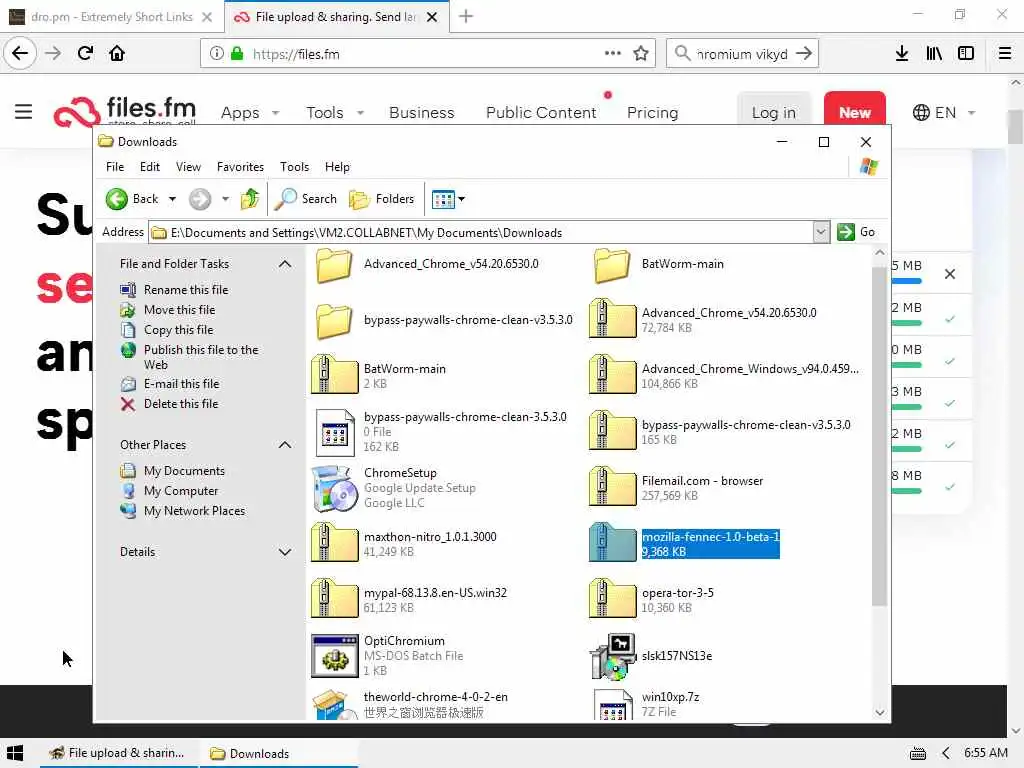1024x768 pixels.
Task: Click Publish this file to the Web
Action: tap(201, 357)
